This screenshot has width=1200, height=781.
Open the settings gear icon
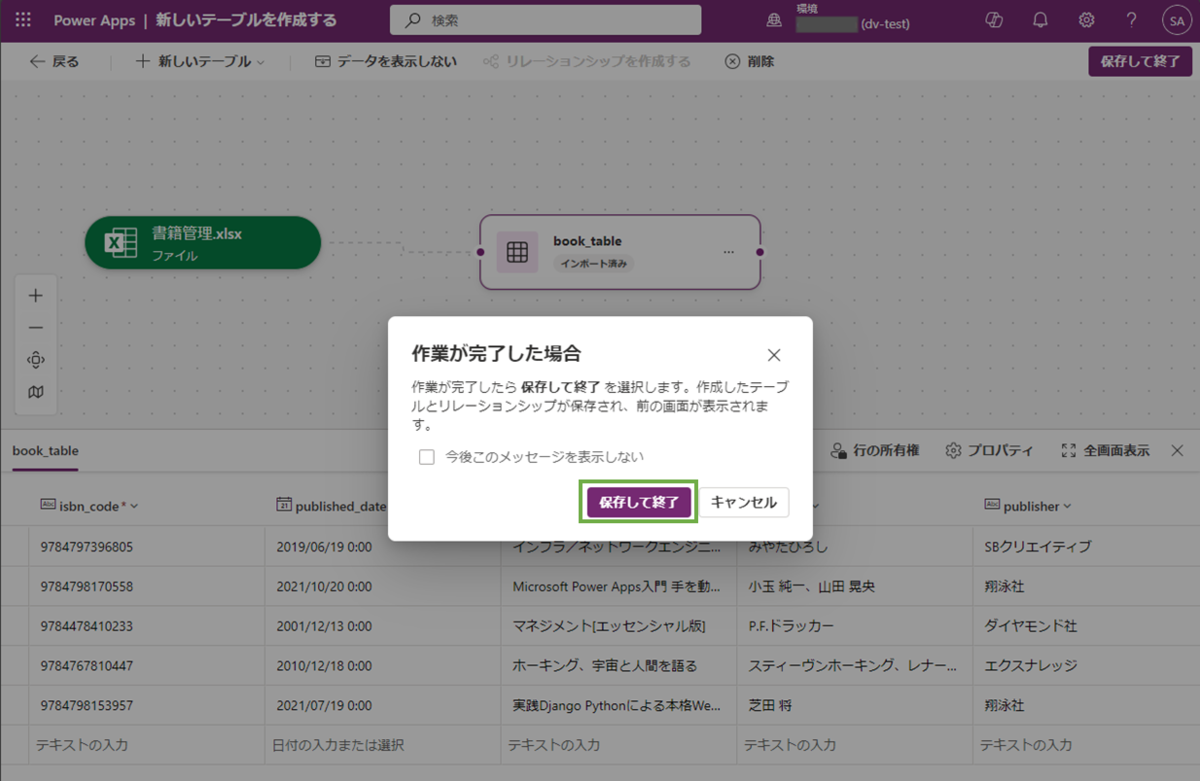click(x=1086, y=20)
